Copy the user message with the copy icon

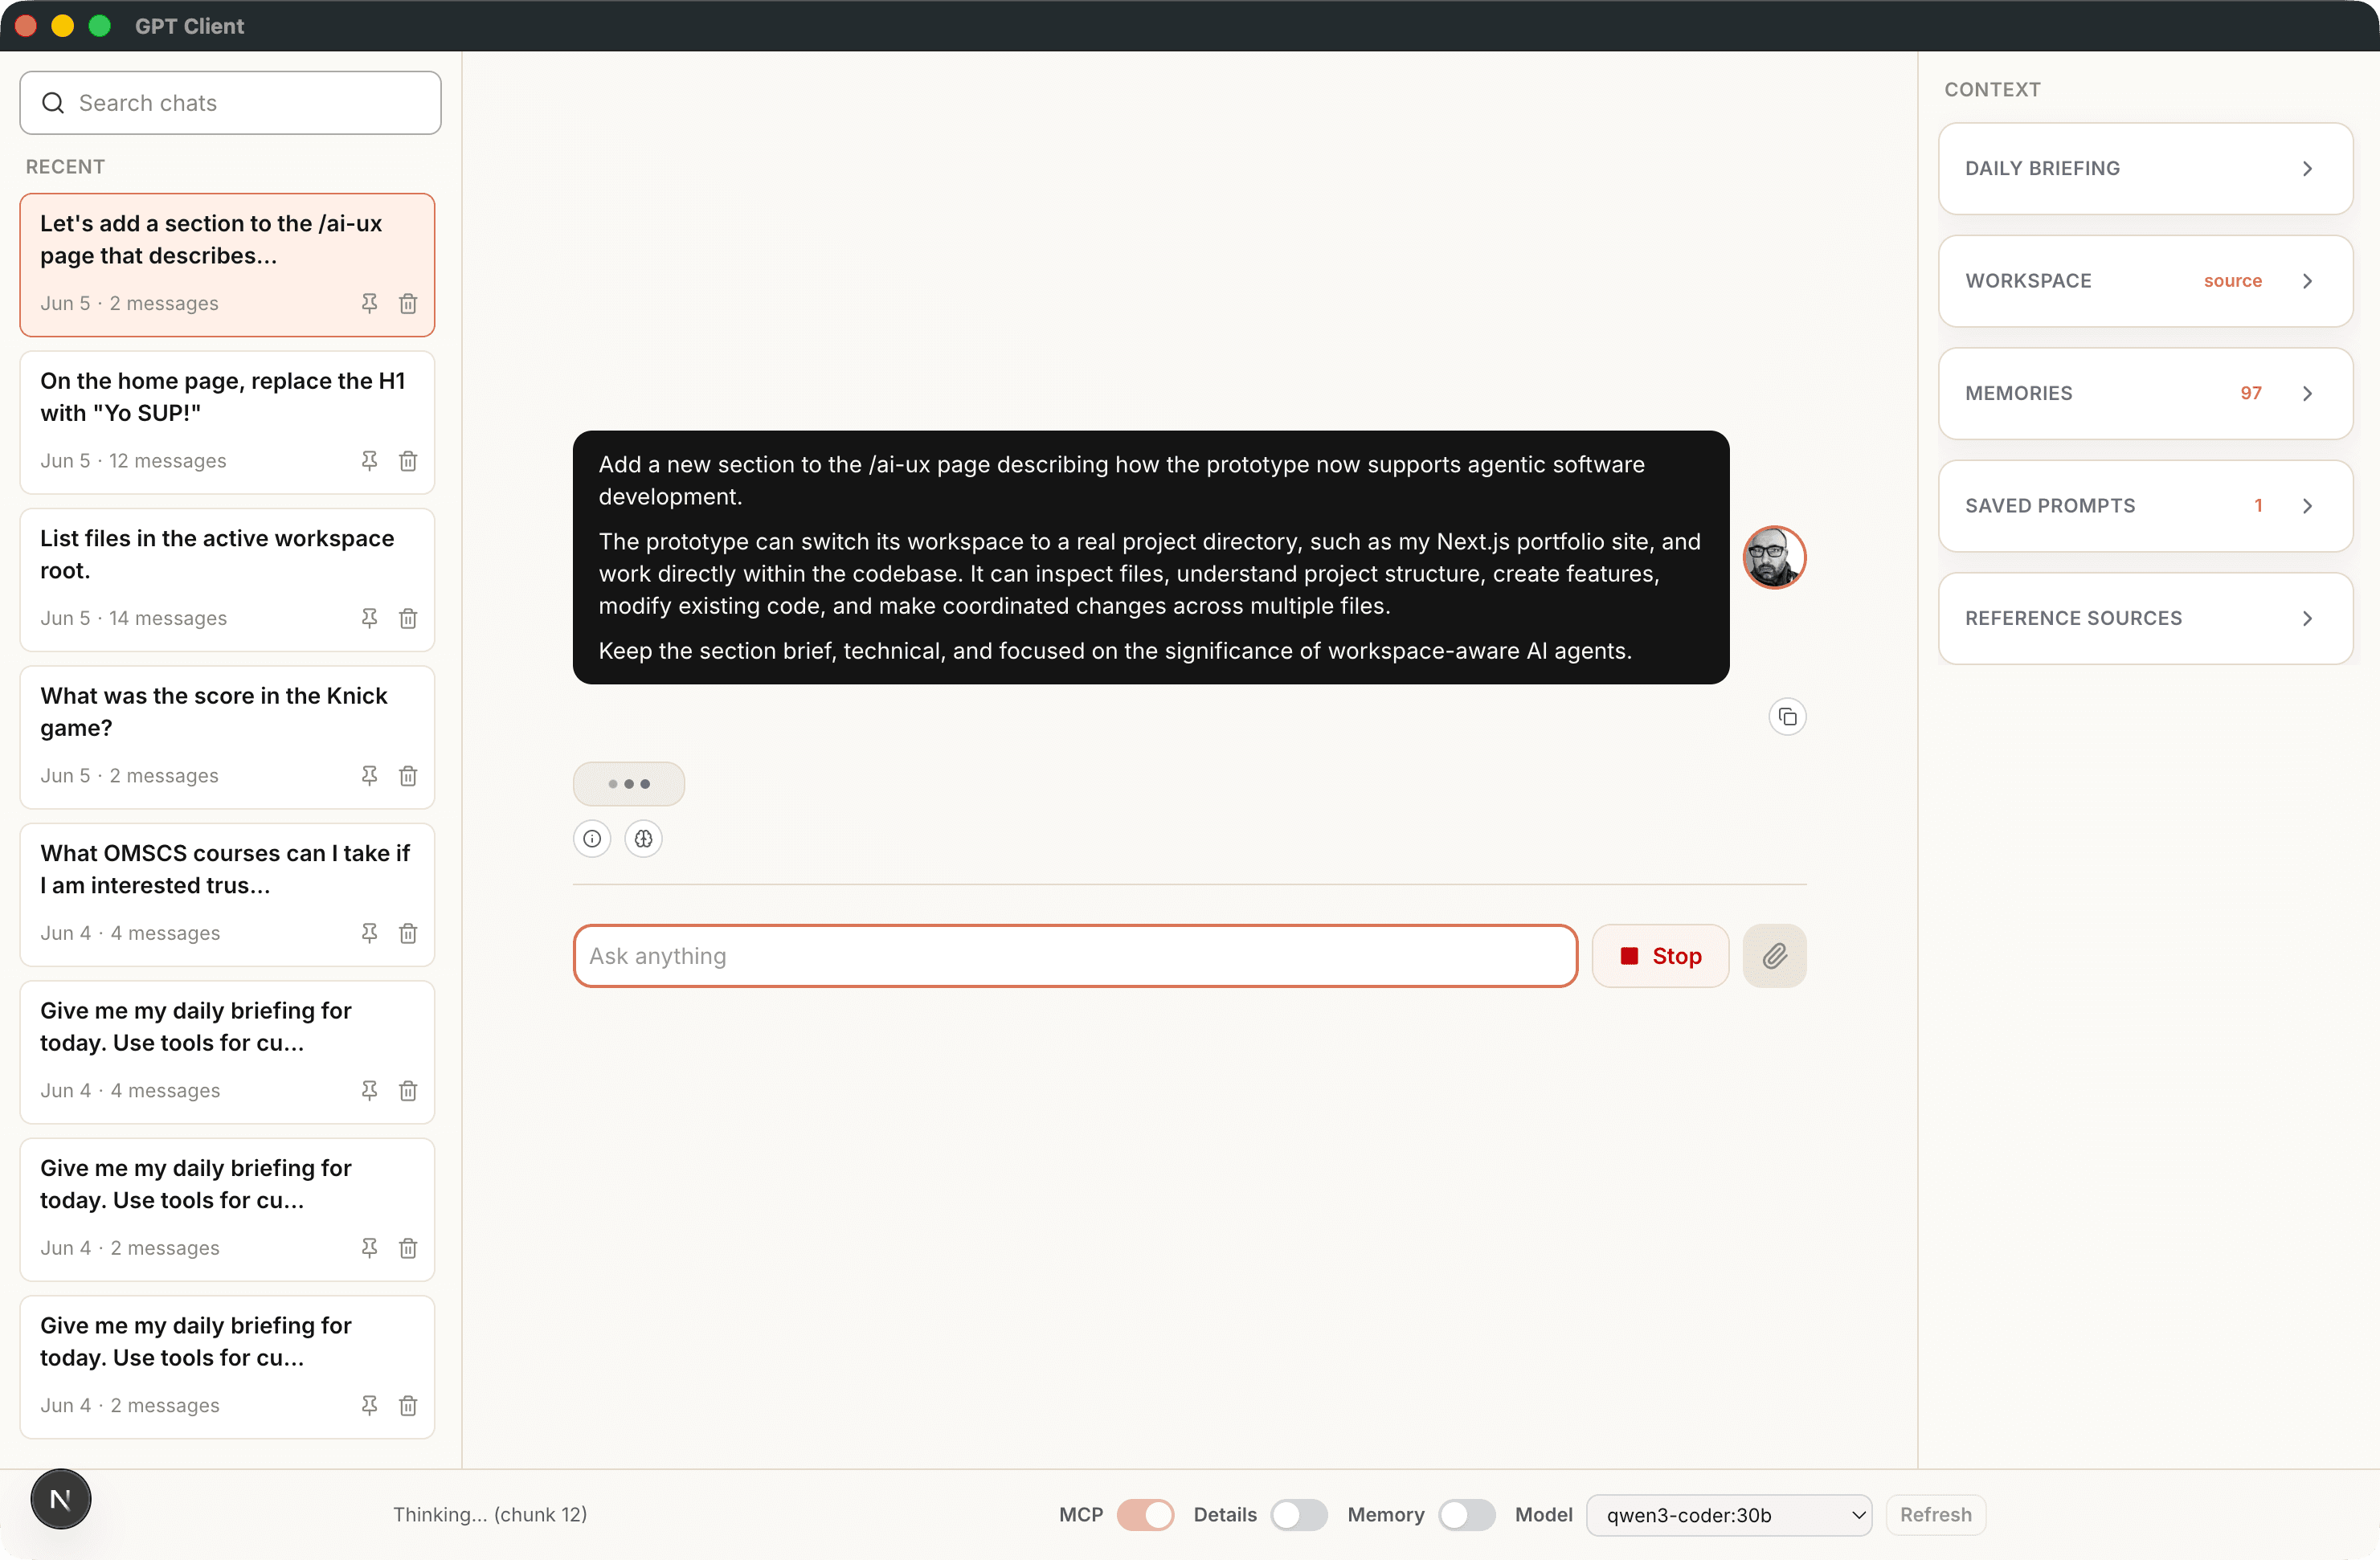pyautogui.click(x=1787, y=717)
